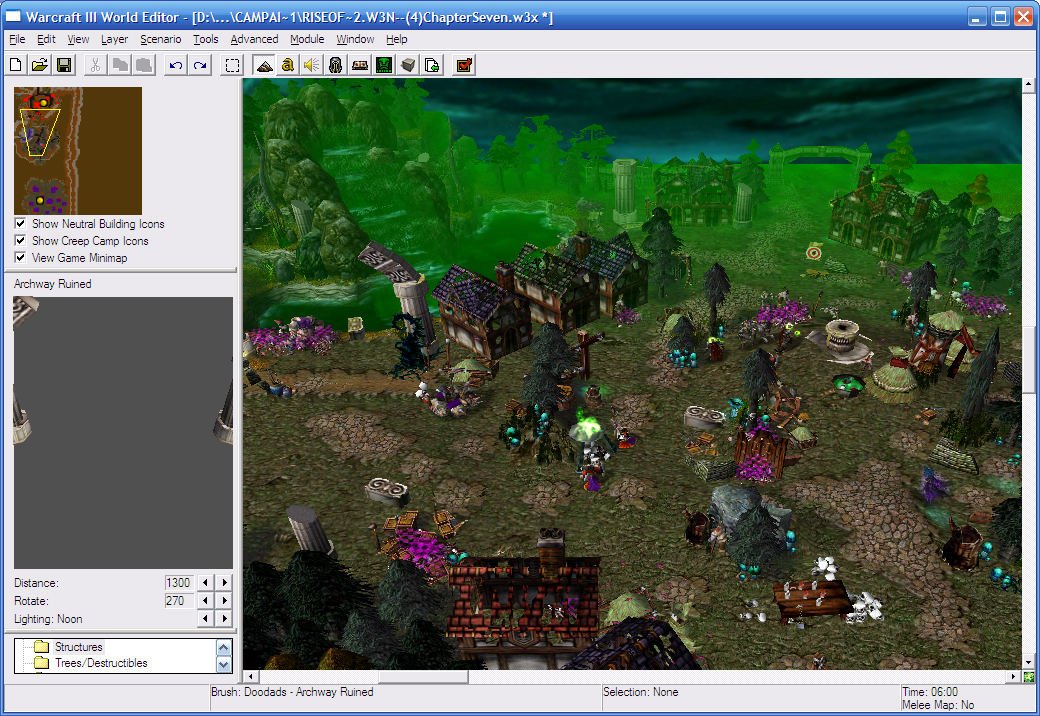Open the Layer menu
This screenshot has width=1040, height=716.
coord(115,39)
